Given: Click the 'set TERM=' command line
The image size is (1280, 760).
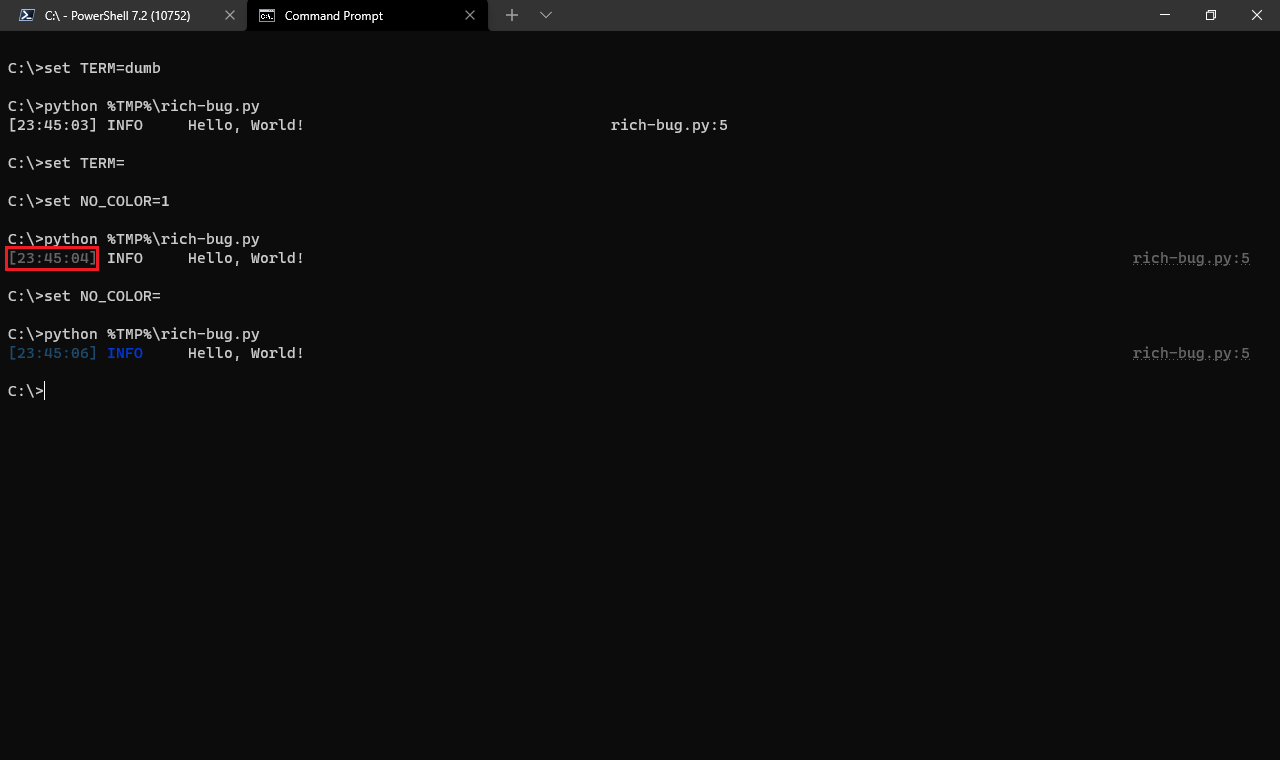Looking at the screenshot, I should (66, 163).
